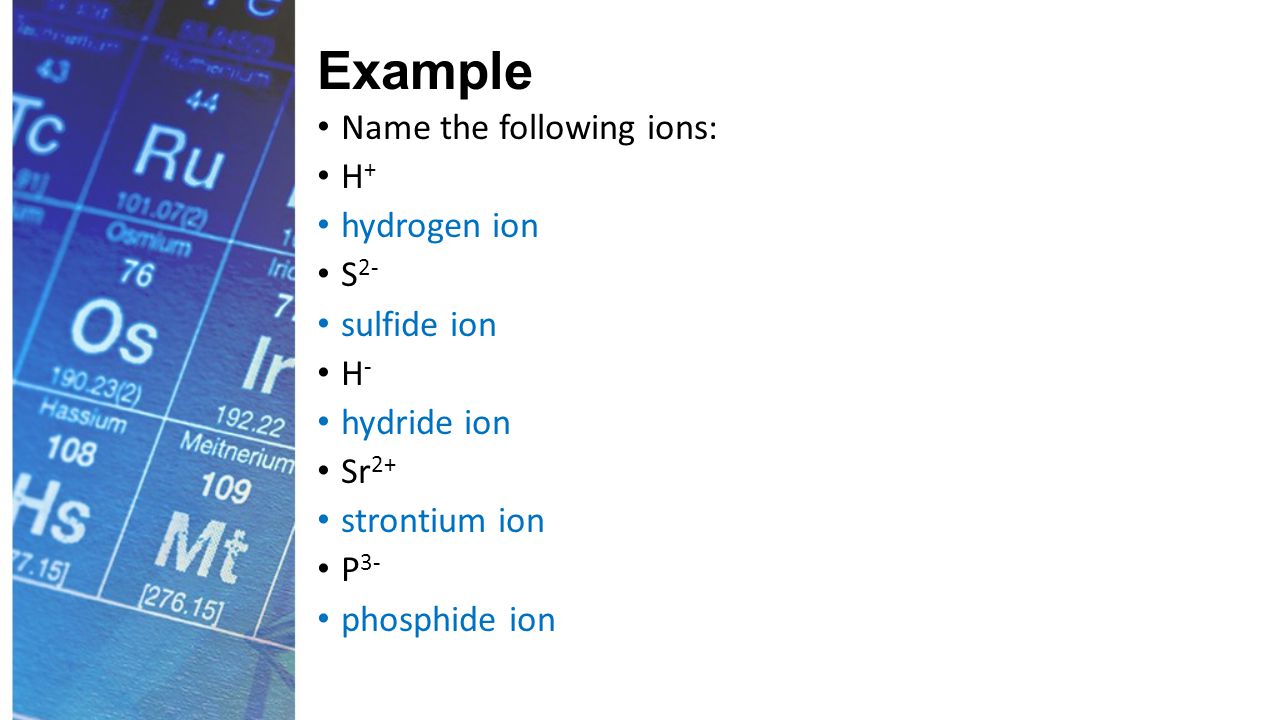
Task: Click the S2- ion formula
Action: [359, 275]
